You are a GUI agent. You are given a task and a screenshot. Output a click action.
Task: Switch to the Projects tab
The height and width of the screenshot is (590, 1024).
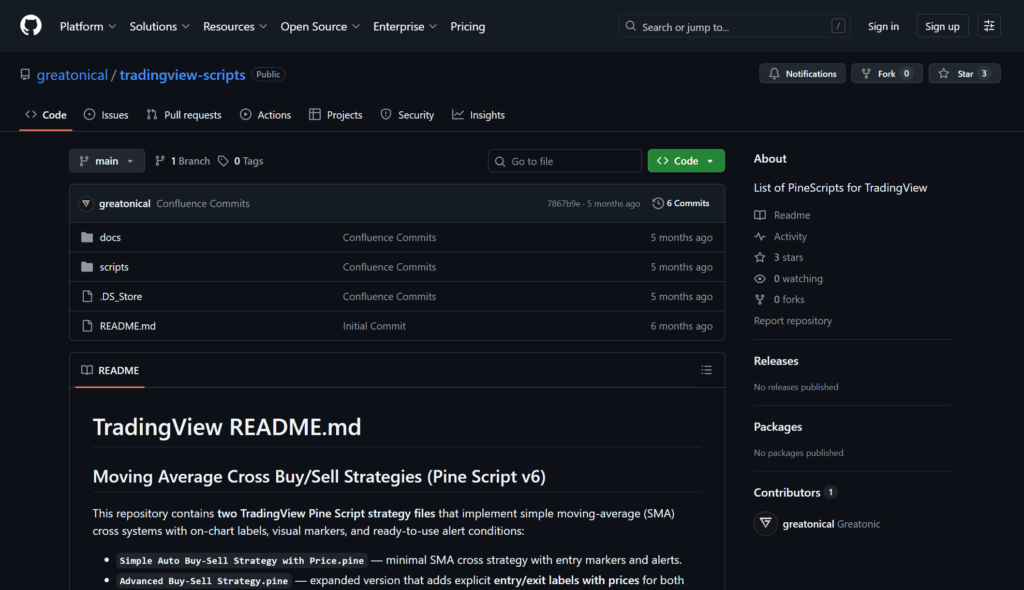pyautogui.click(x=336, y=115)
